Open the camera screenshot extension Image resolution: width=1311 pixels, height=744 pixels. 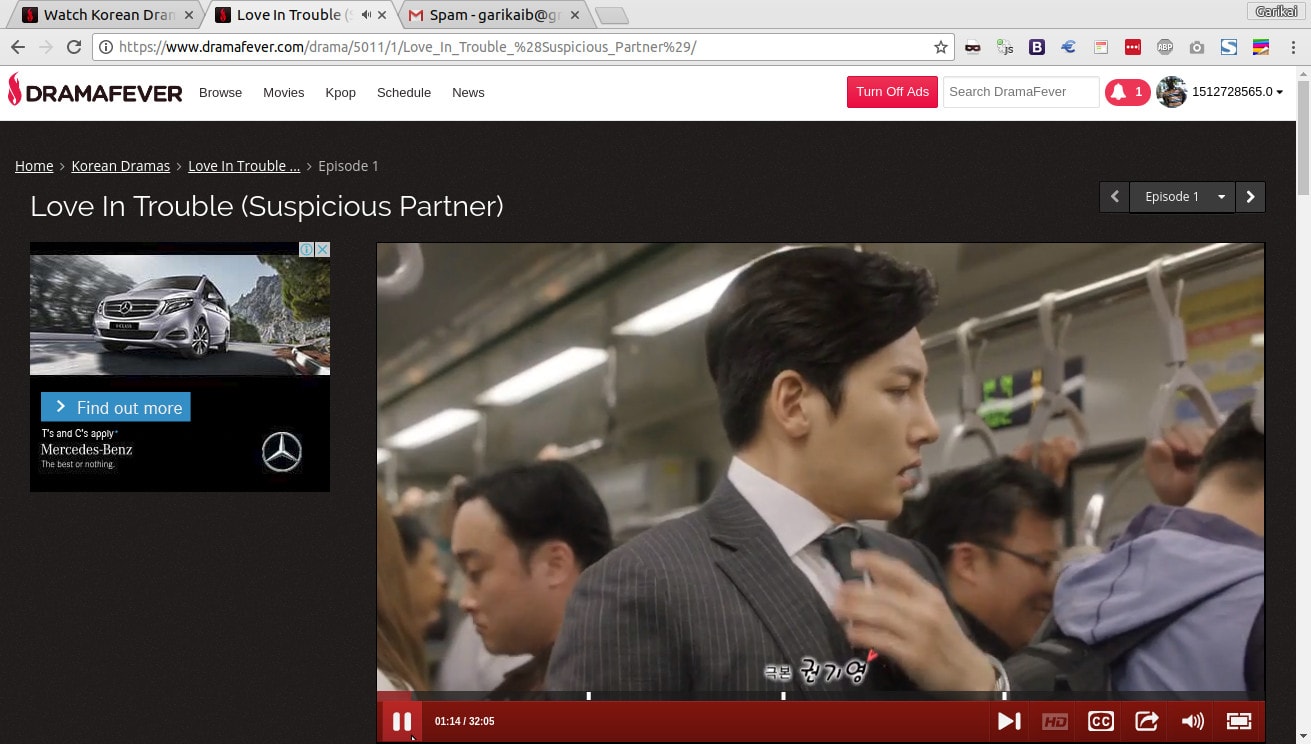(1196, 47)
